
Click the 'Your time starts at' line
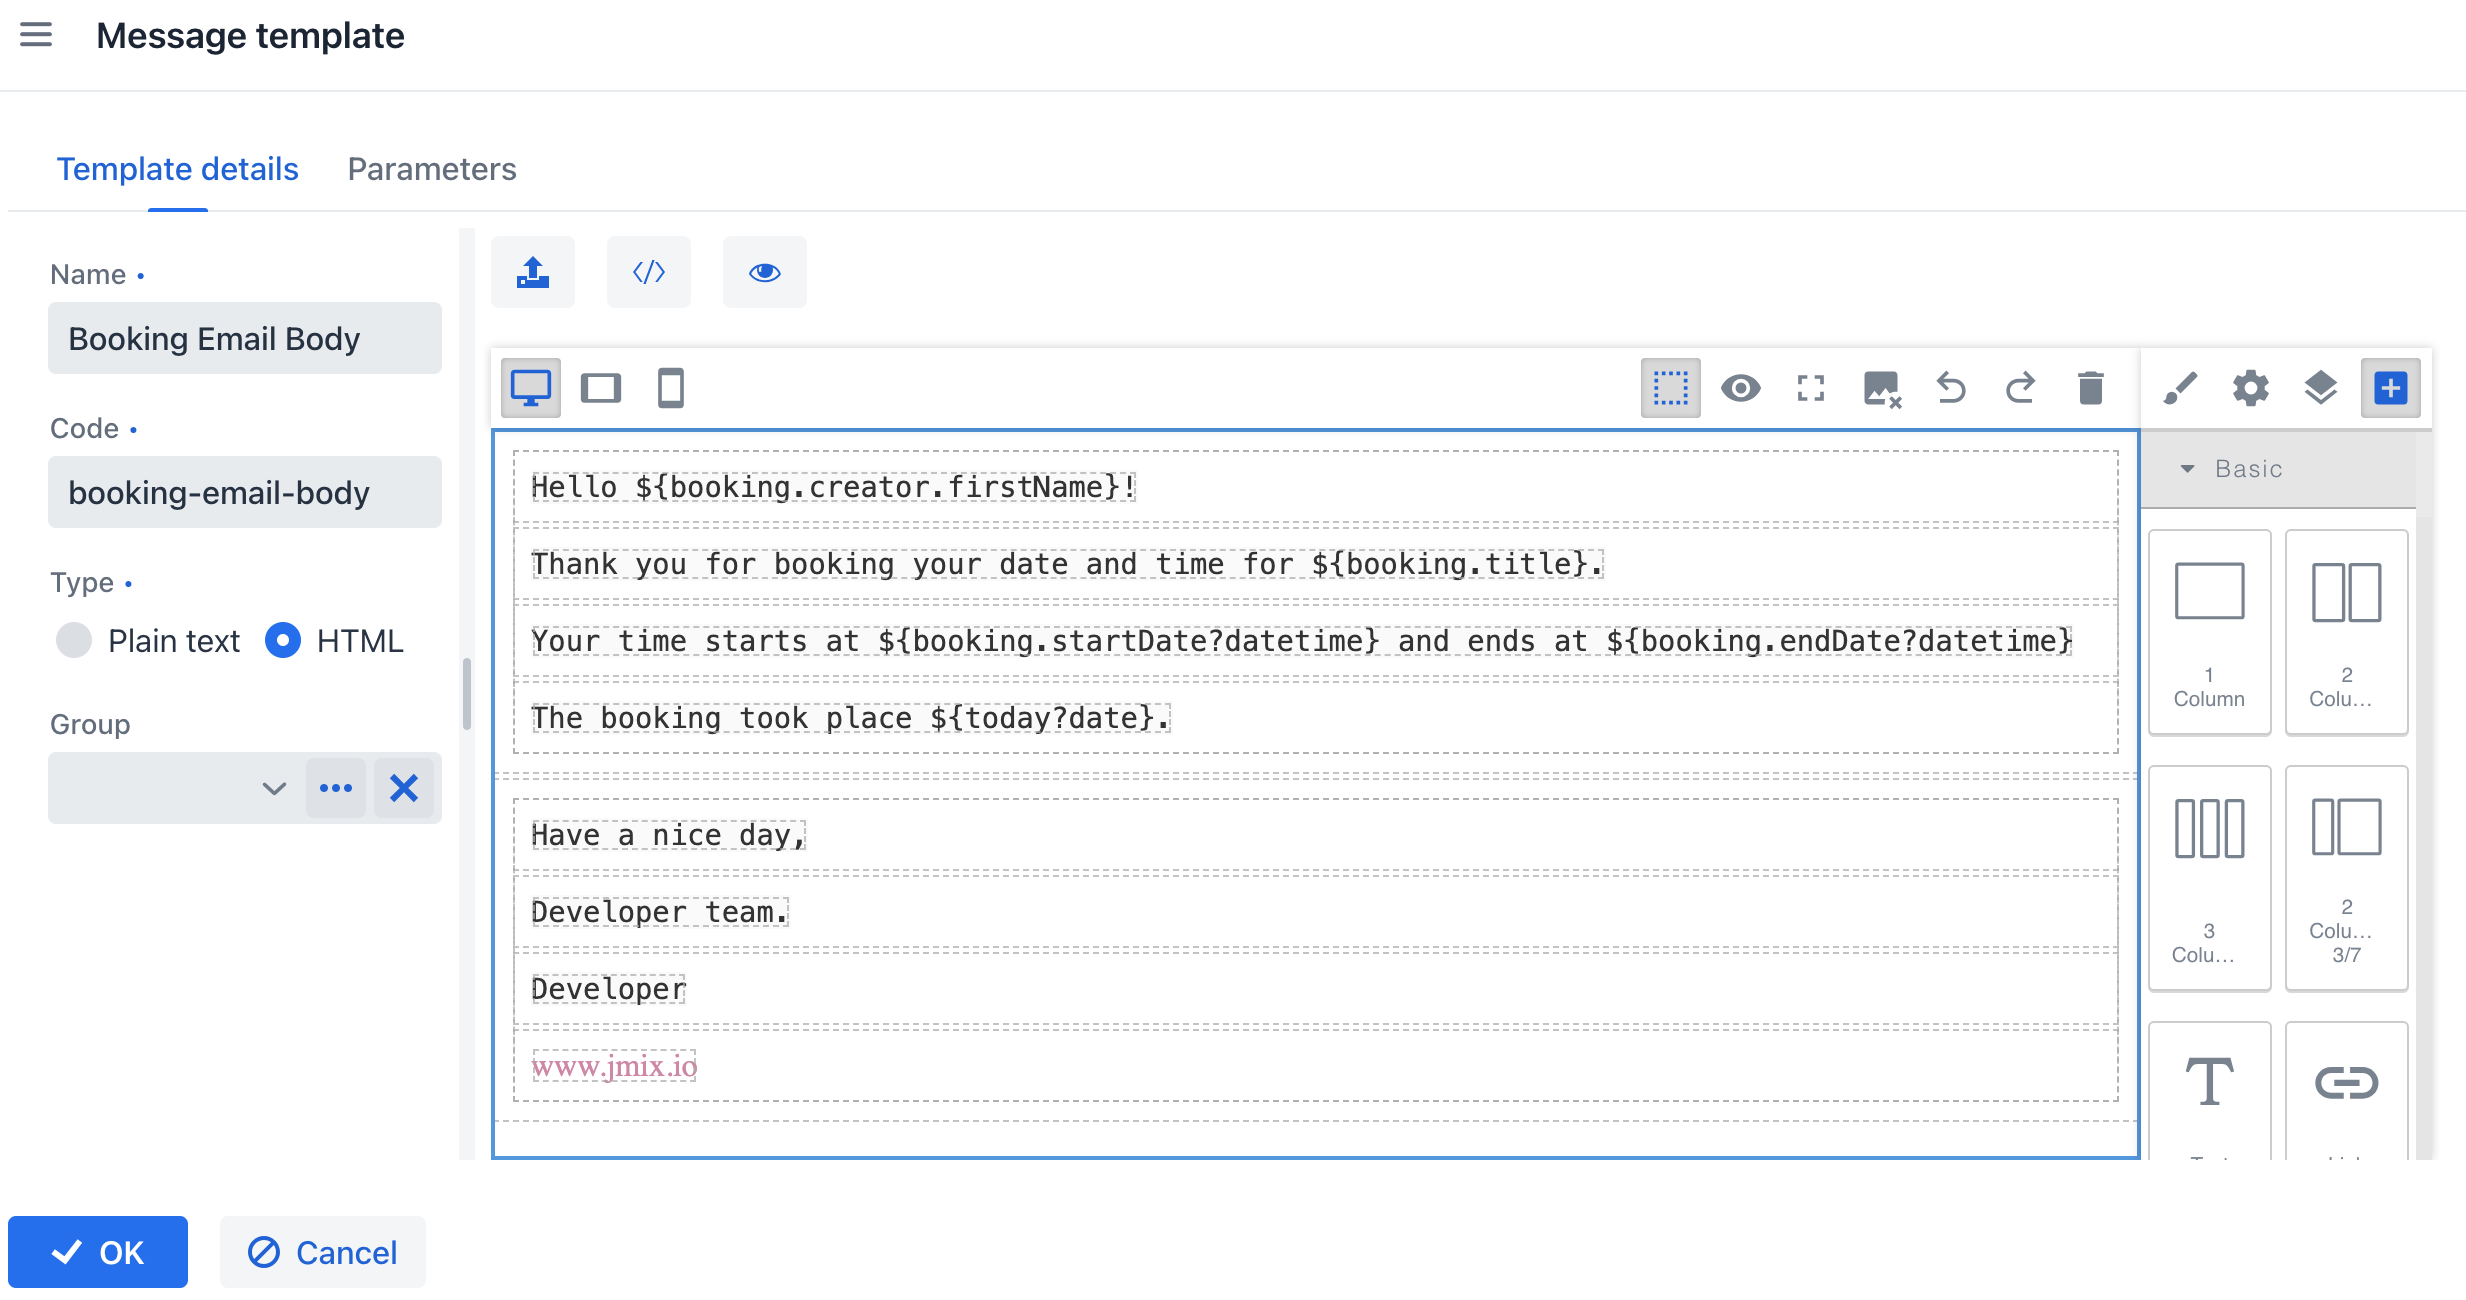[x=1302, y=641]
